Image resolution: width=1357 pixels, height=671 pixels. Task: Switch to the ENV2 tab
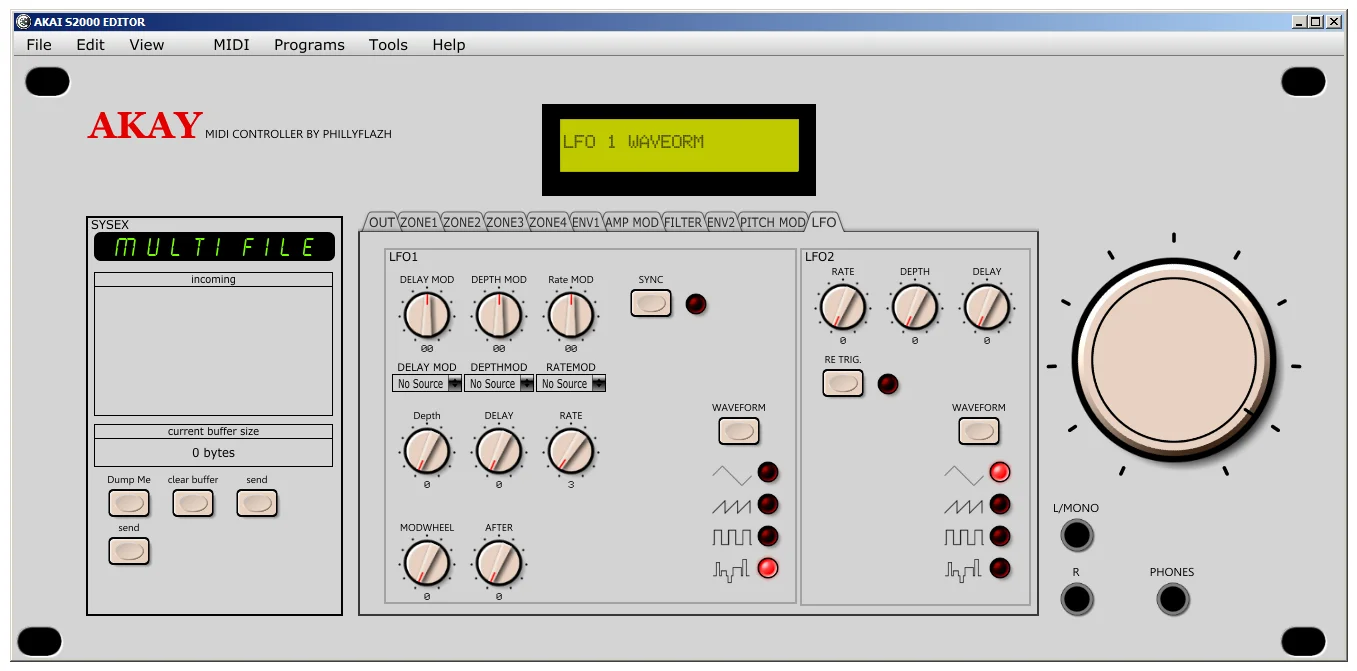[x=721, y=222]
